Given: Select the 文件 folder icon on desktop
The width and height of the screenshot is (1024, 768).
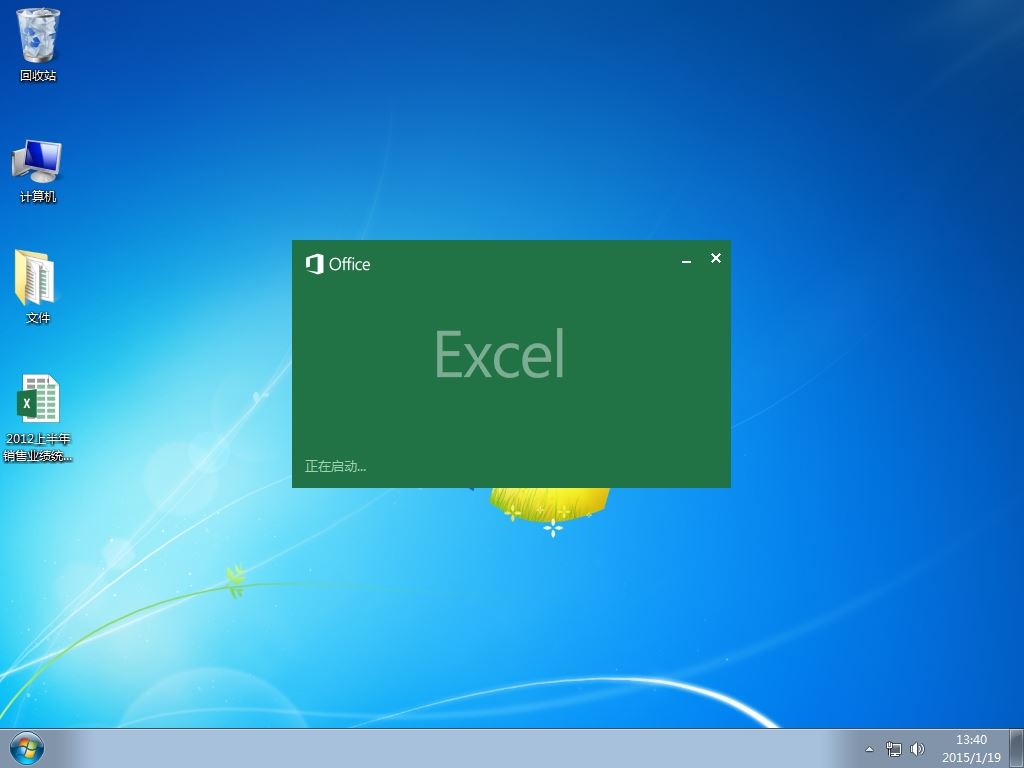Looking at the screenshot, I should [37, 287].
